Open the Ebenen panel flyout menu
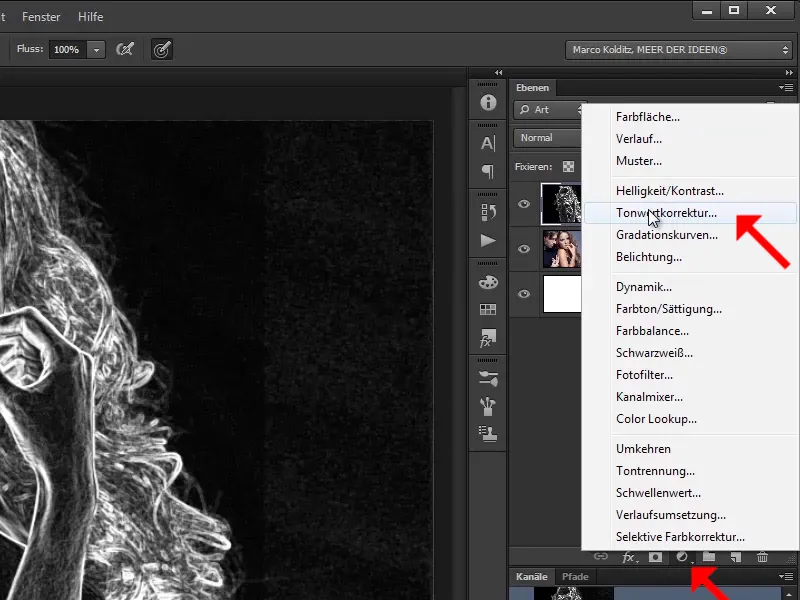The image size is (800, 600). click(786, 88)
